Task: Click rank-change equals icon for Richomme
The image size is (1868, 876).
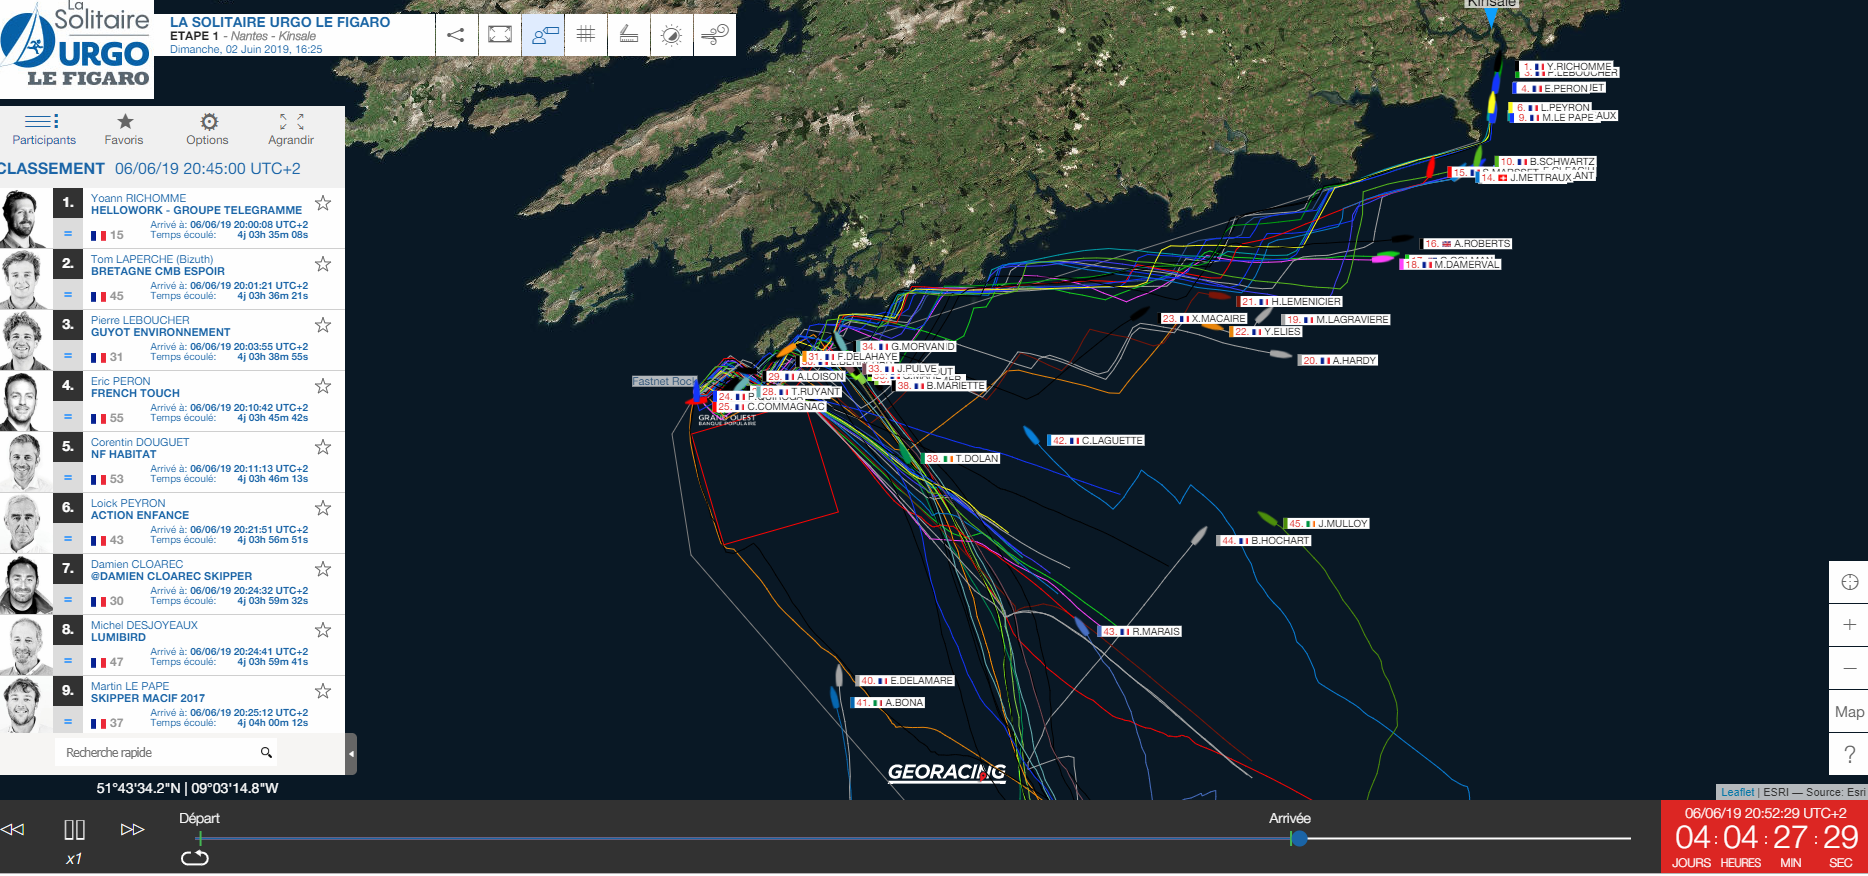Action: coord(68,234)
